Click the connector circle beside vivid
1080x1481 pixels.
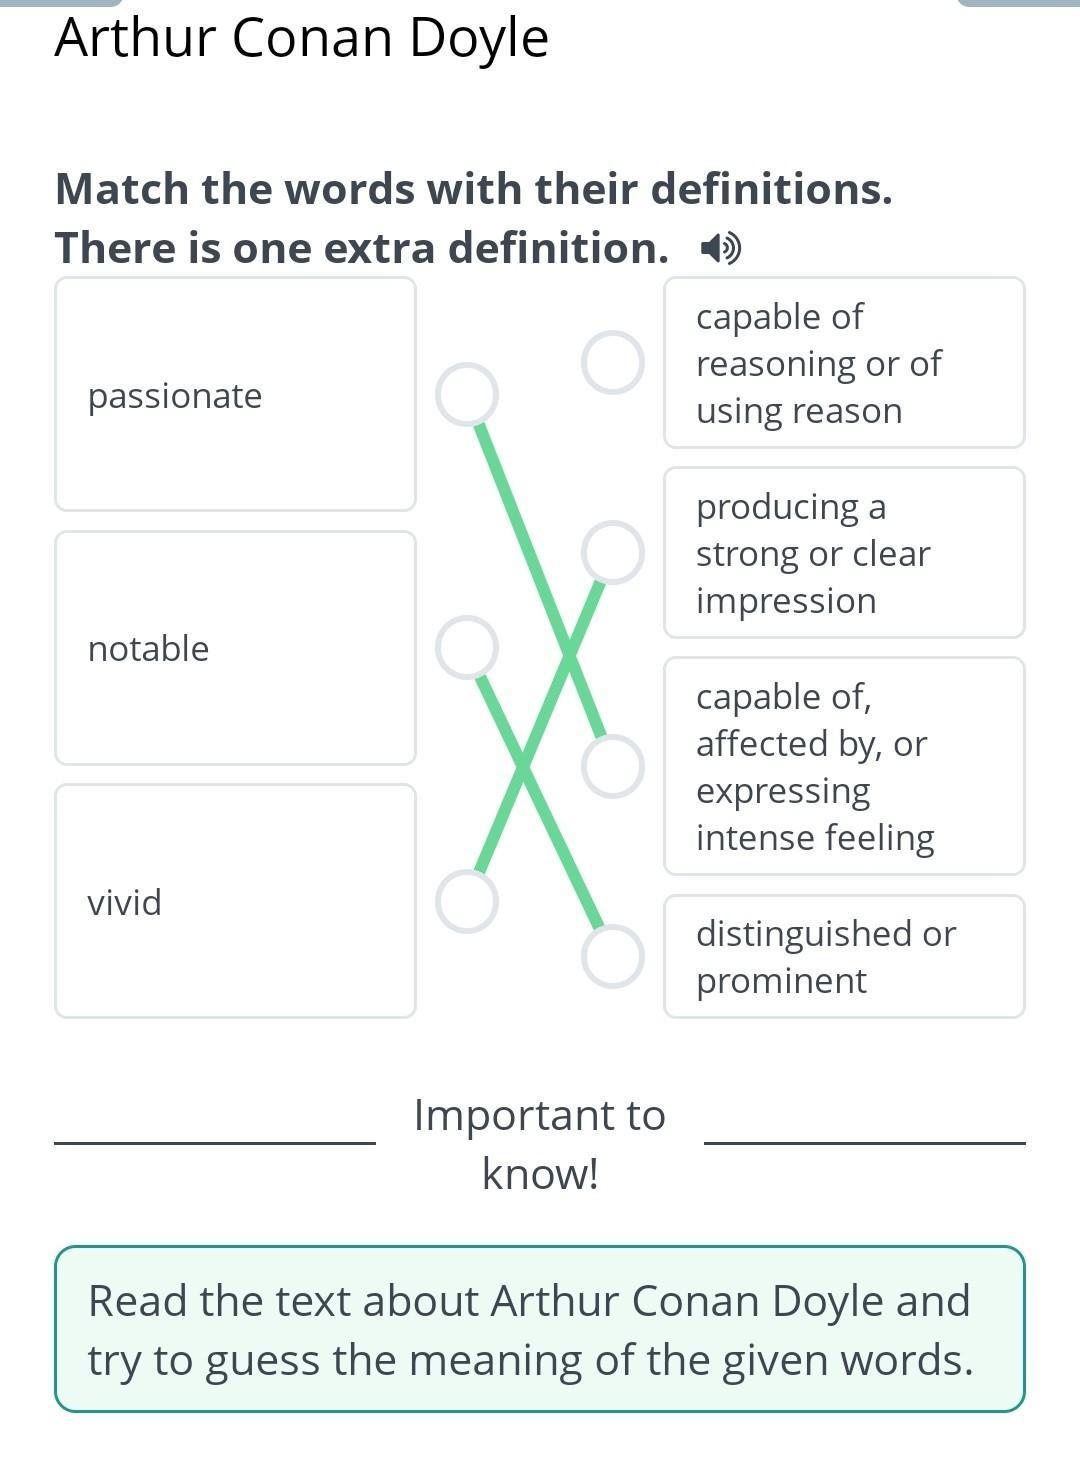(467, 901)
